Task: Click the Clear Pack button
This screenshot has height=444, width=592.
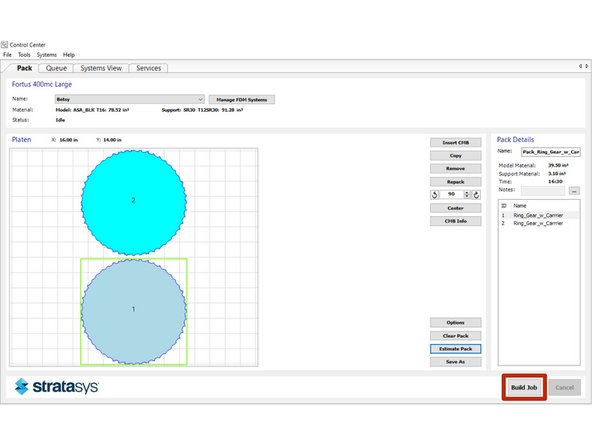Action: pyautogui.click(x=456, y=336)
